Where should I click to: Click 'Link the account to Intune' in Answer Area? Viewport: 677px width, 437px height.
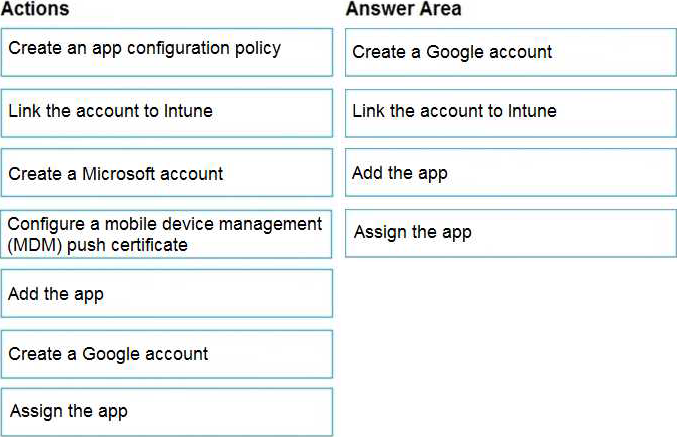(510, 112)
